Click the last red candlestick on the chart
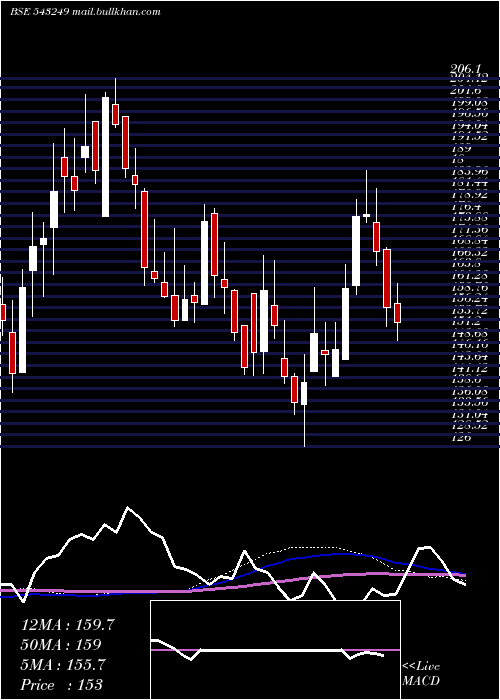This screenshot has width=500, height=700. [397, 312]
